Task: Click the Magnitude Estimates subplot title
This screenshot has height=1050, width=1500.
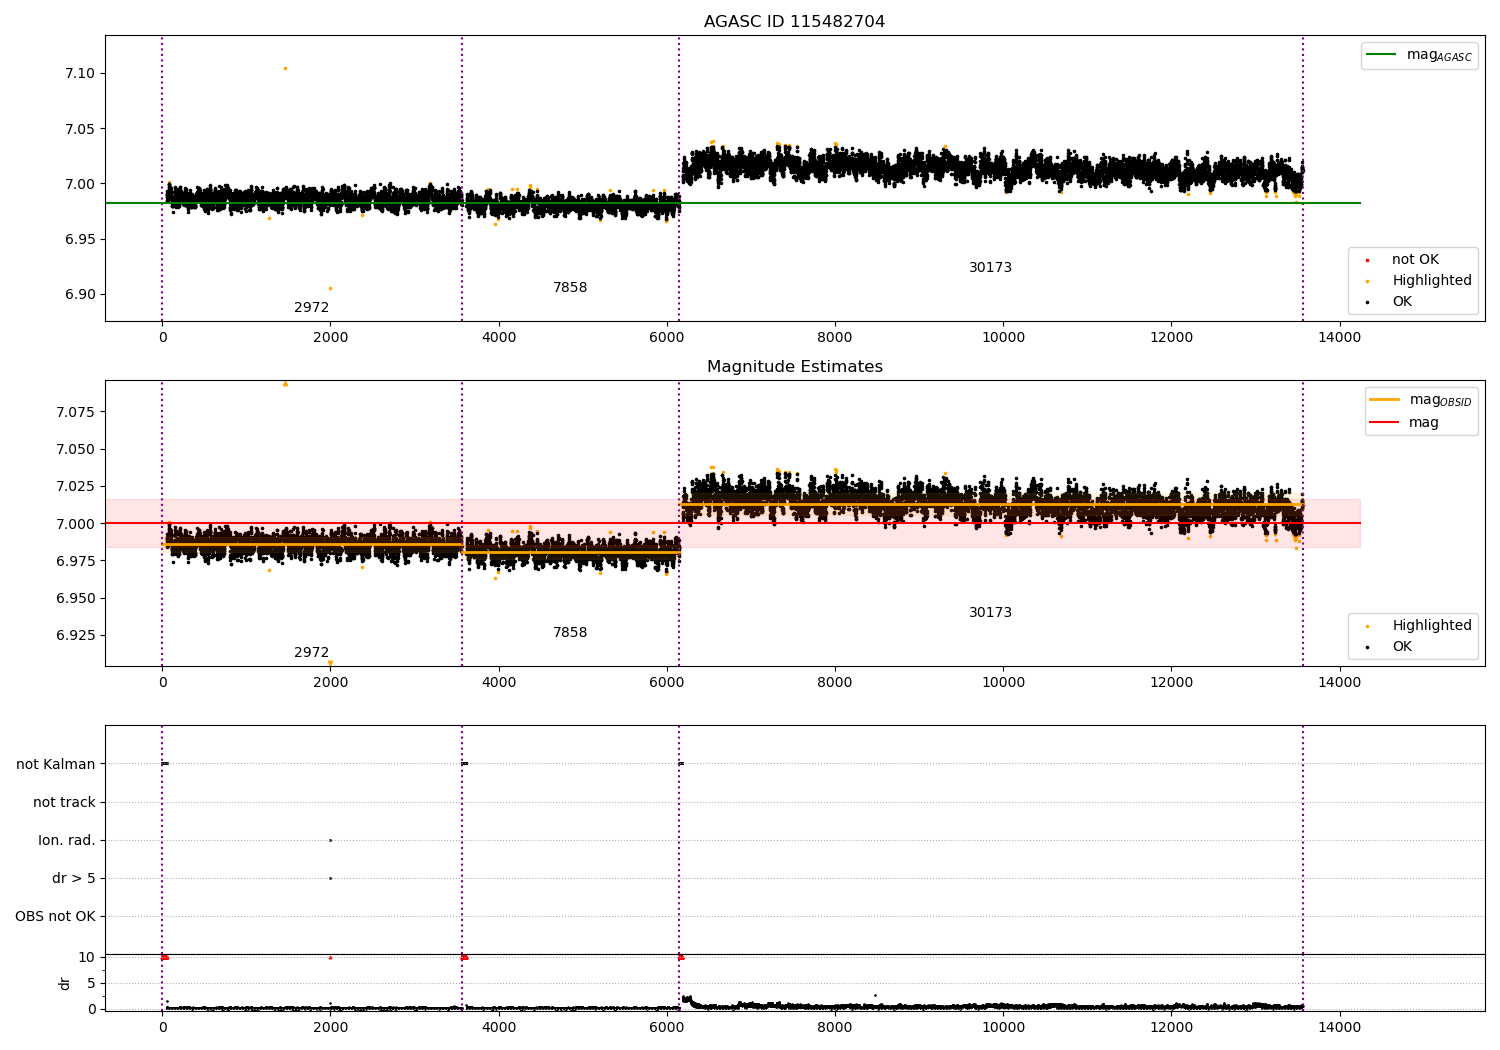Action: (794, 367)
